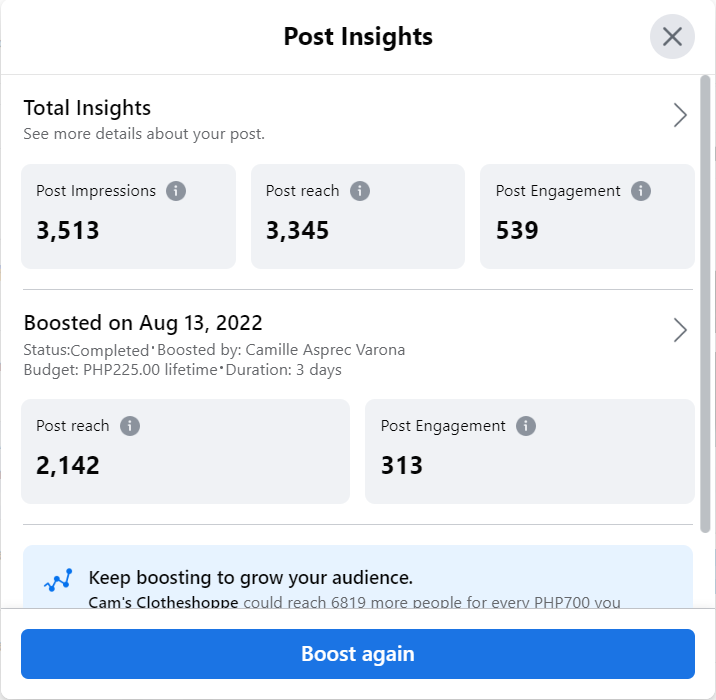Close the Post Insights dialog
This screenshot has height=700, width=716.
pos(672,37)
